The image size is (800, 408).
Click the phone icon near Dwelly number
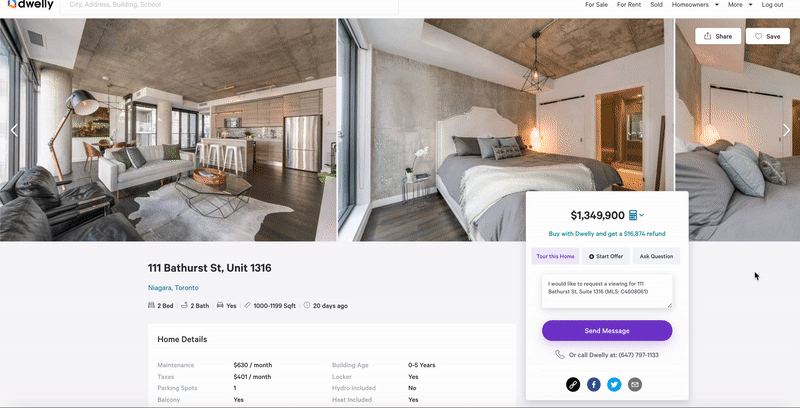560,355
